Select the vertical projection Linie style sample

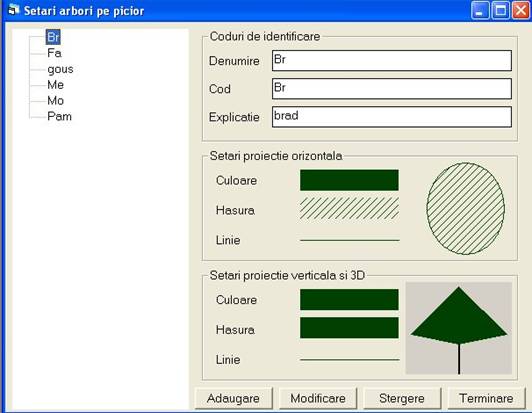coord(350,359)
